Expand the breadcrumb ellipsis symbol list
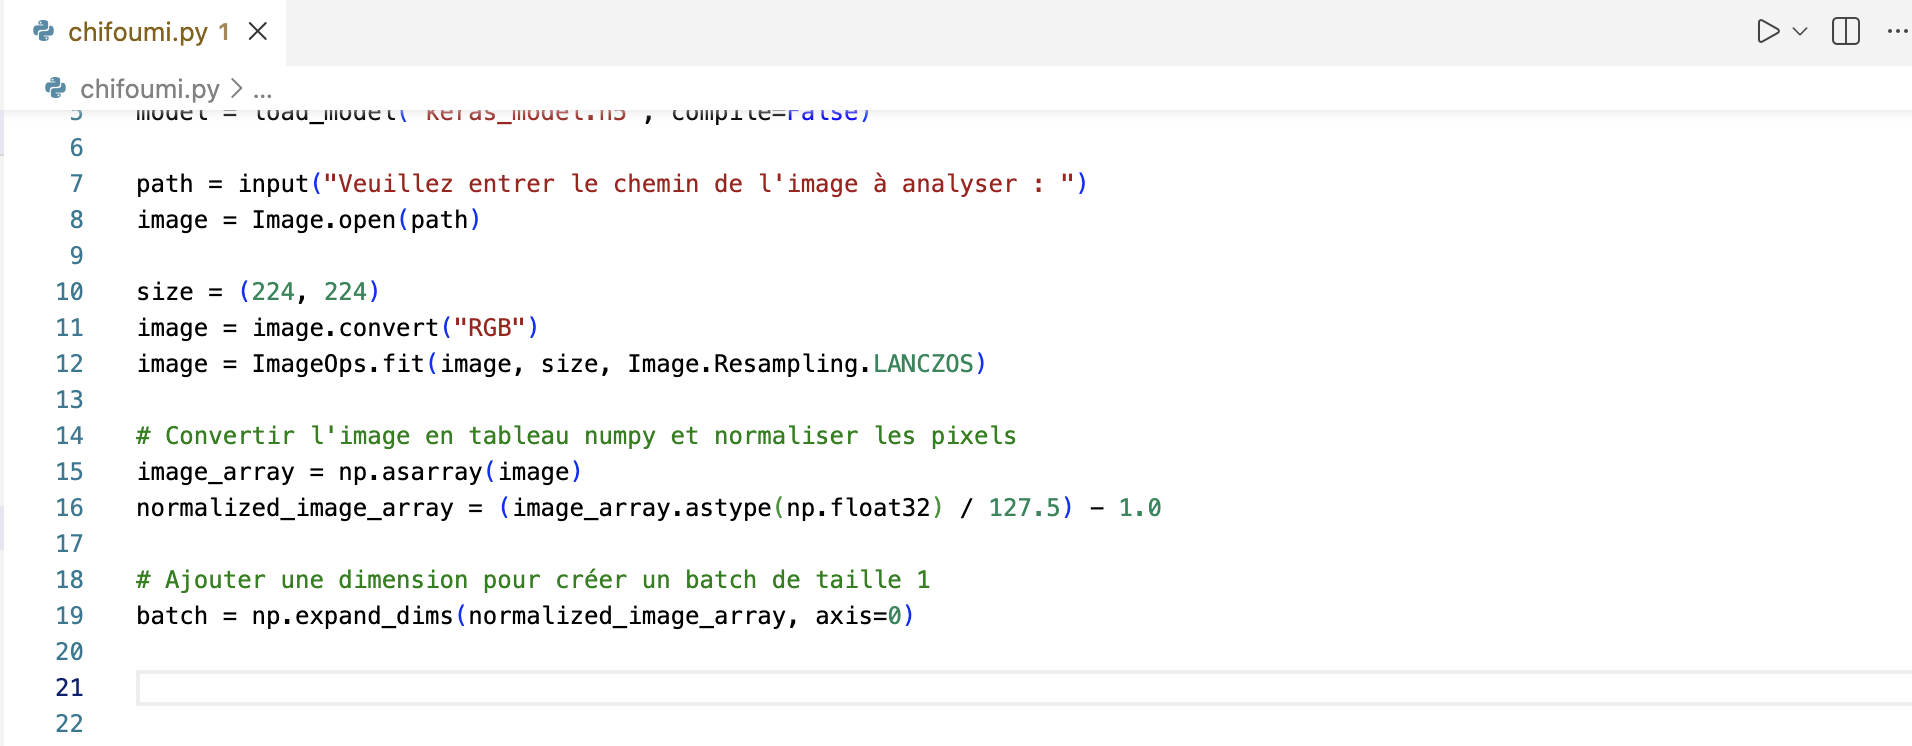Viewport: 1912px width, 746px height. [x=263, y=90]
